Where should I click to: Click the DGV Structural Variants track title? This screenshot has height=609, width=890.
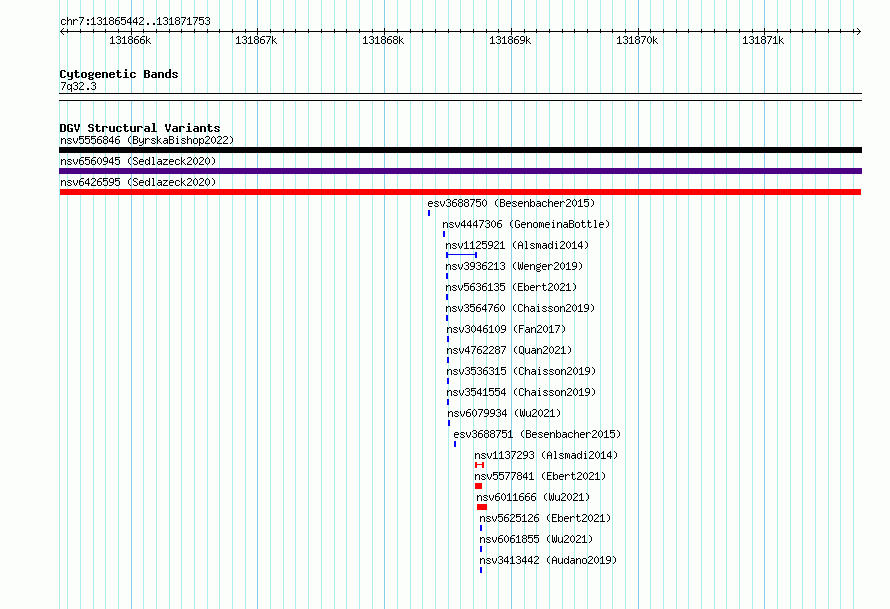140,128
